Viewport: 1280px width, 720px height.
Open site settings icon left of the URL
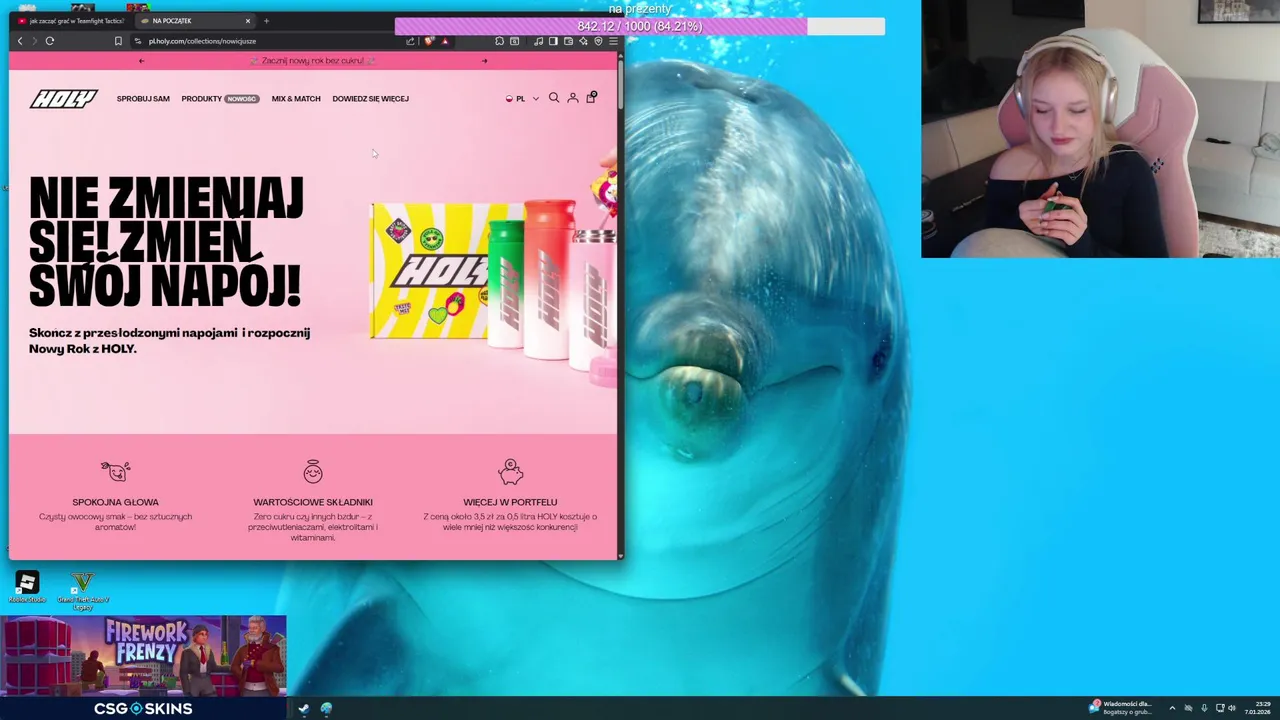pos(138,41)
